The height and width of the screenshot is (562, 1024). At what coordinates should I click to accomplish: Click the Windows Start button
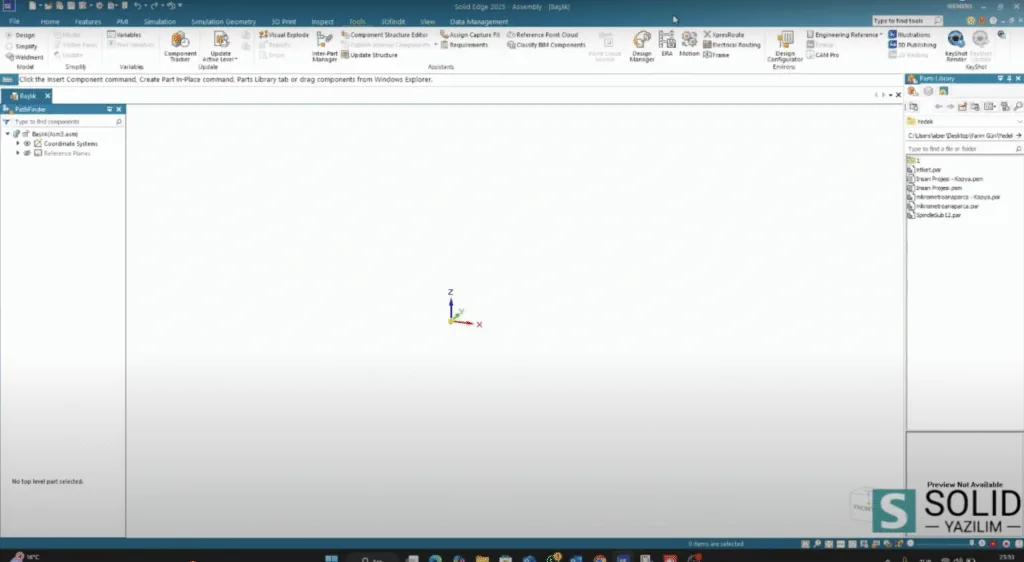point(331,558)
